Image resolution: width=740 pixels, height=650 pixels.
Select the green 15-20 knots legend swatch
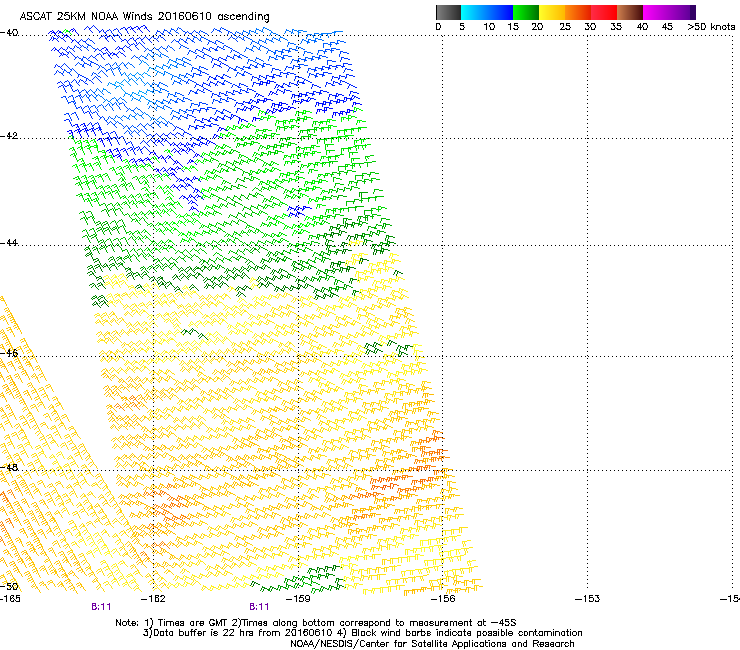point(526,12)
